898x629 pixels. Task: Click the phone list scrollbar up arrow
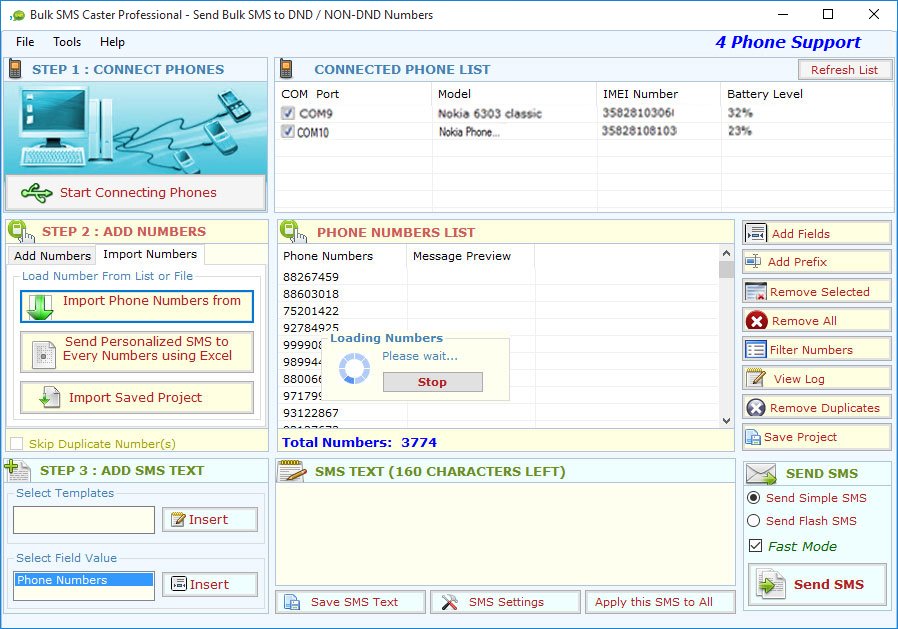click(x=726, y=253)
